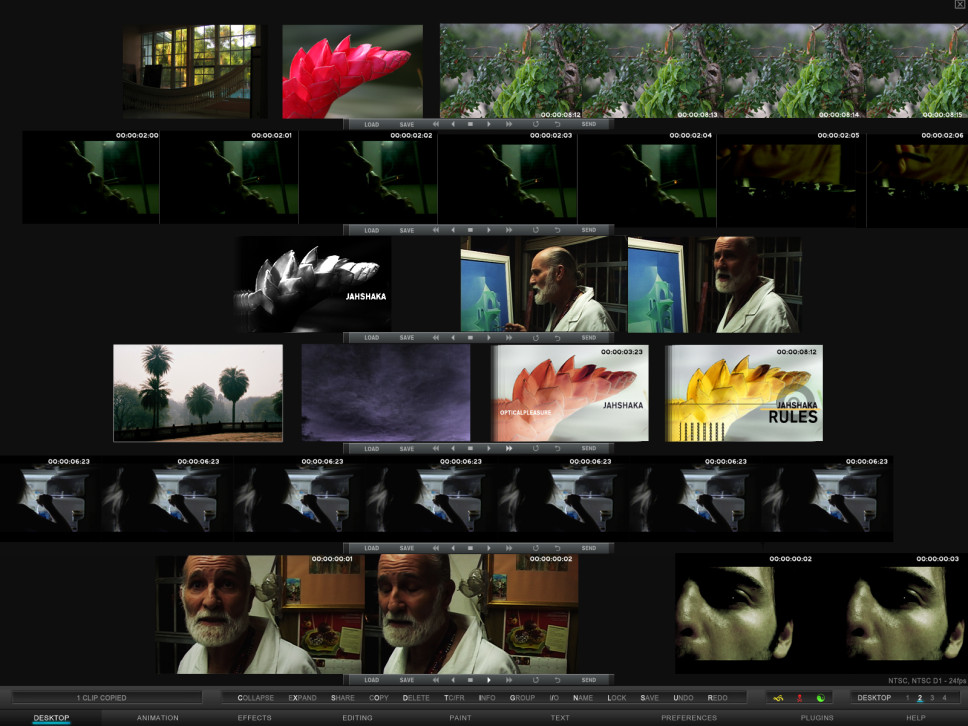
Task: Click Copy in the bottom toolbar
Action: 379,698
